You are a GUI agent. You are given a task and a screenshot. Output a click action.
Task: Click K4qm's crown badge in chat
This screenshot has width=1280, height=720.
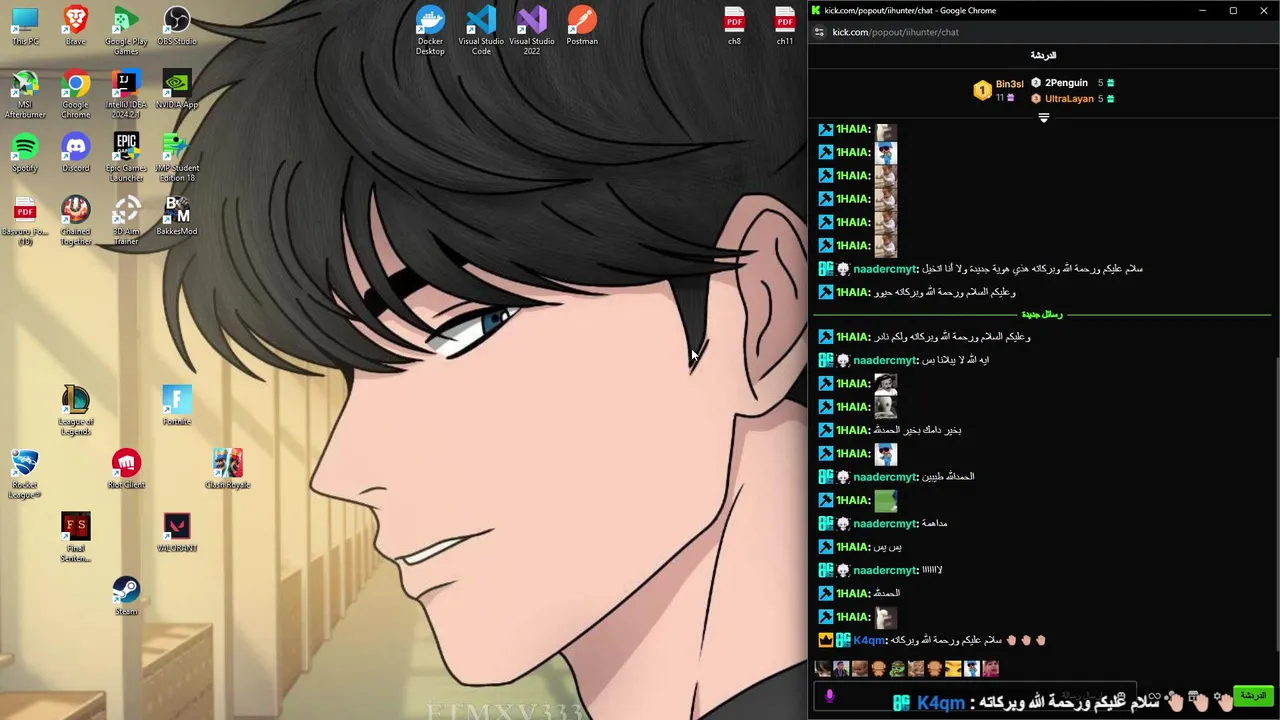click(825, 640)
